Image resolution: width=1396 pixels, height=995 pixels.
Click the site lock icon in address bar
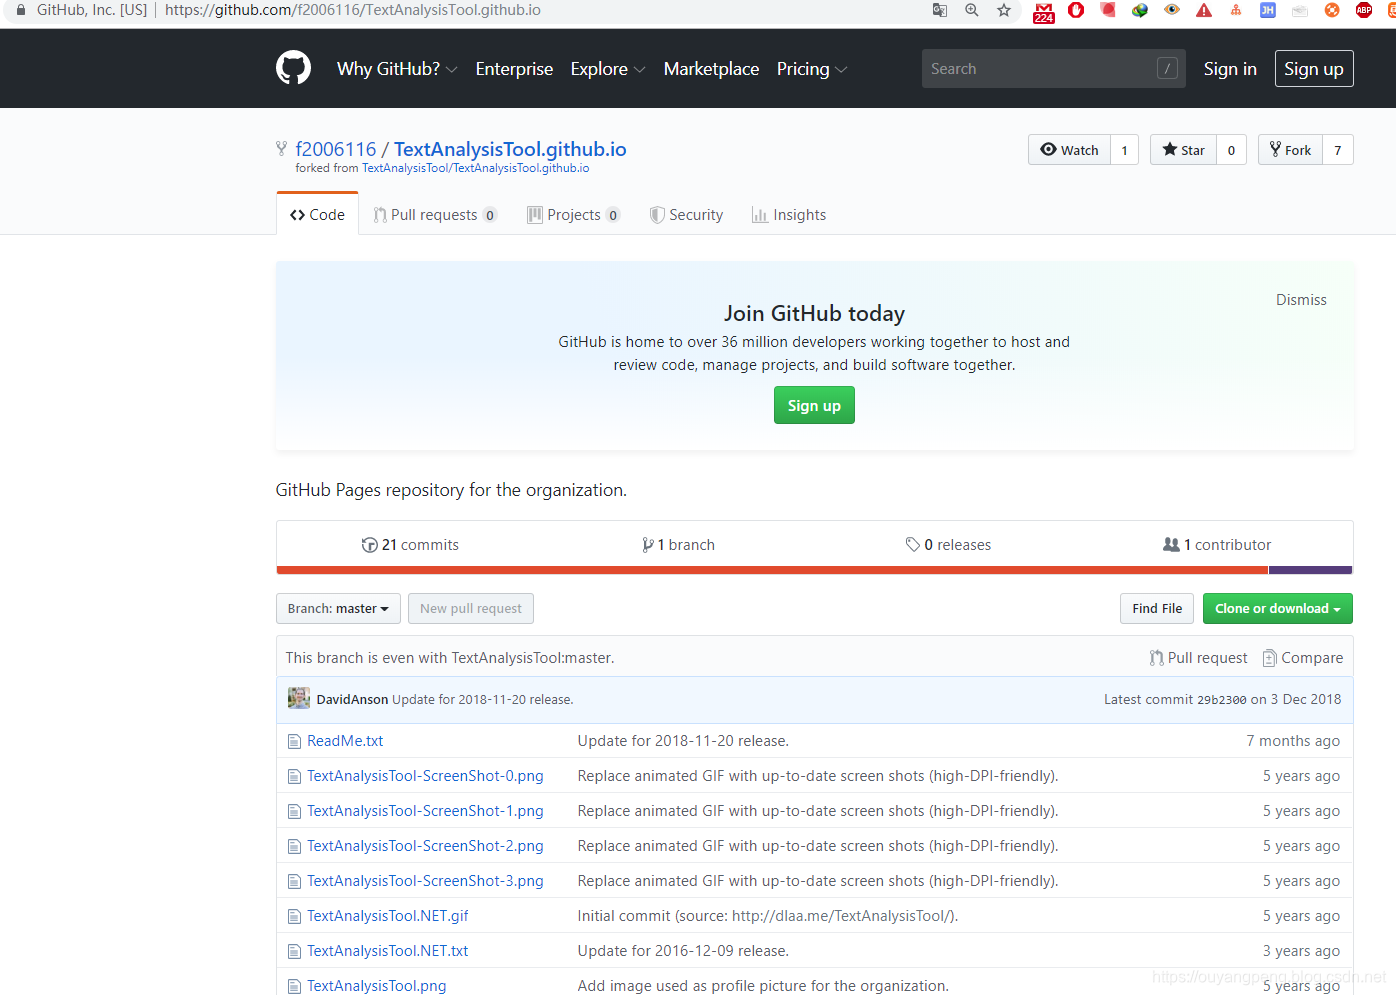(x=21, y=10)
